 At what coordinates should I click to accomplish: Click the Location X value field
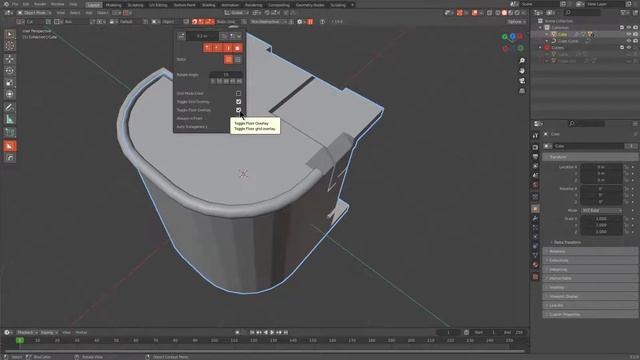click(601, 167)
